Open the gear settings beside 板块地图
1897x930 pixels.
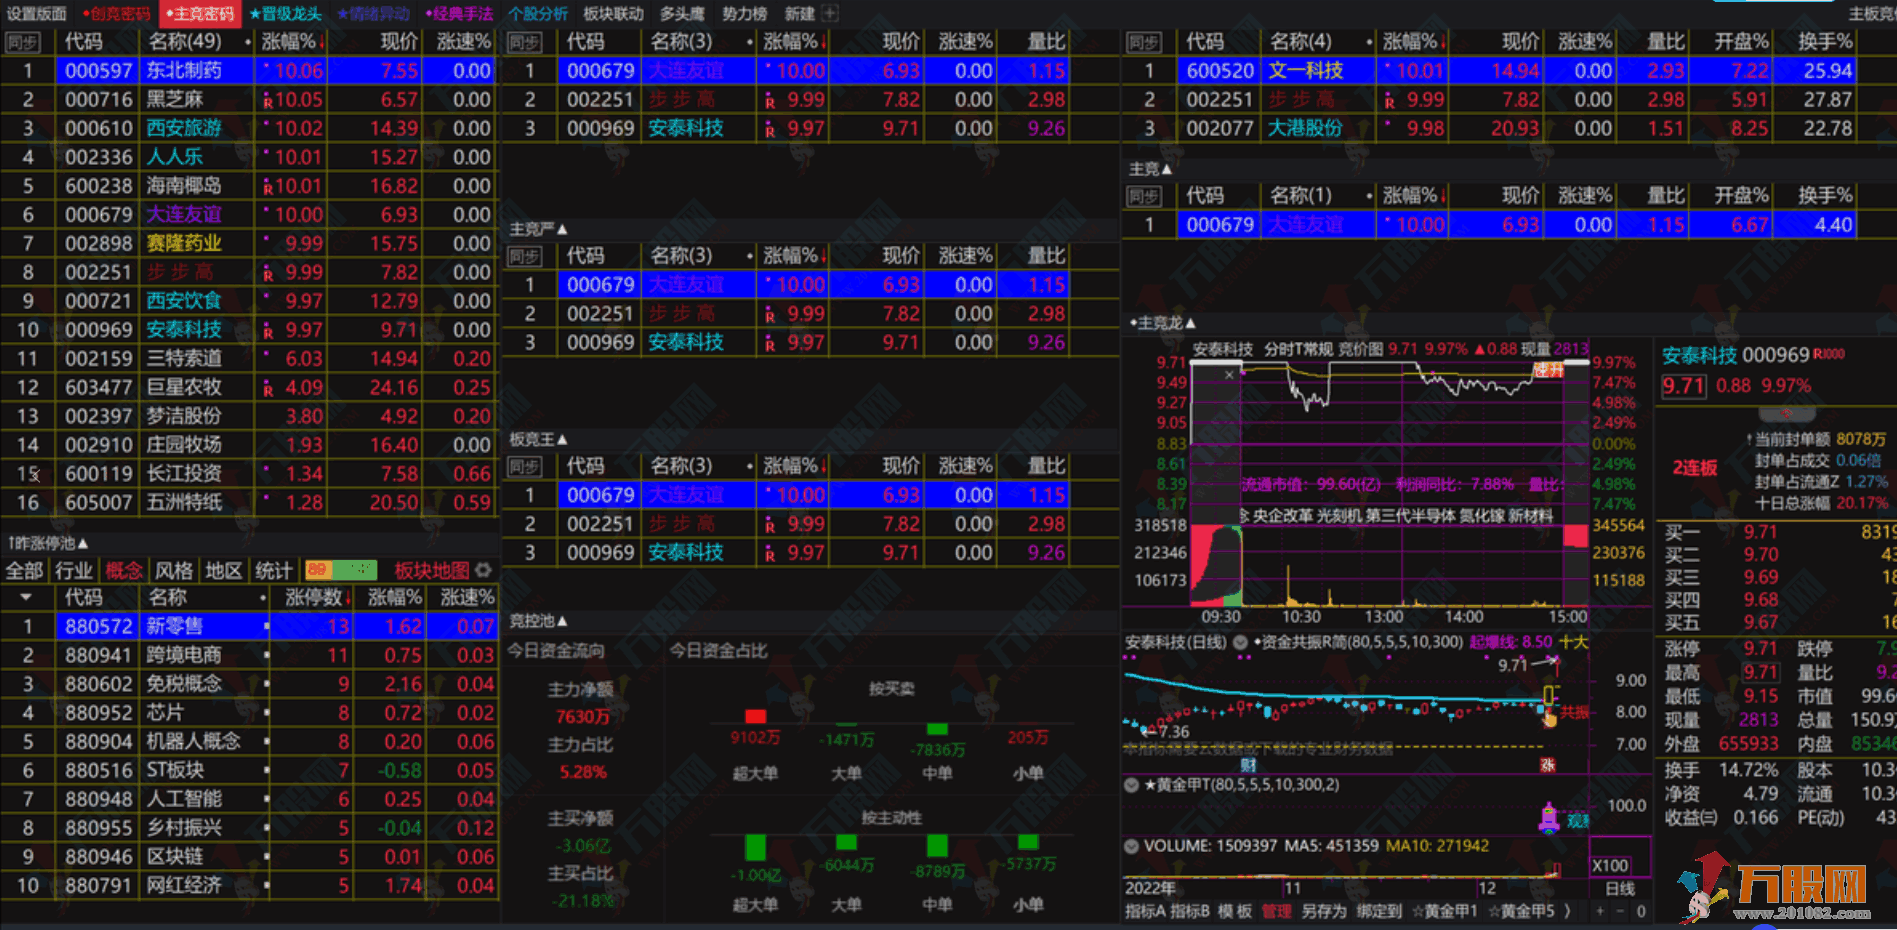tap(485, 570)
